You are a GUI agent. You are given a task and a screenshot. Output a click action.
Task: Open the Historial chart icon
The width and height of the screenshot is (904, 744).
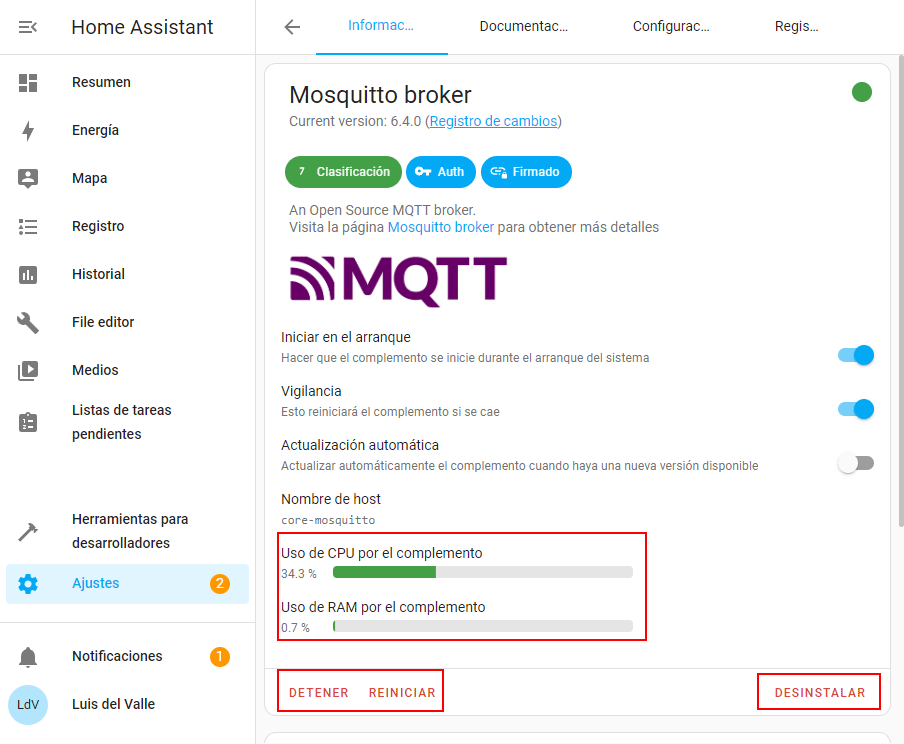[x=28, y=275]
